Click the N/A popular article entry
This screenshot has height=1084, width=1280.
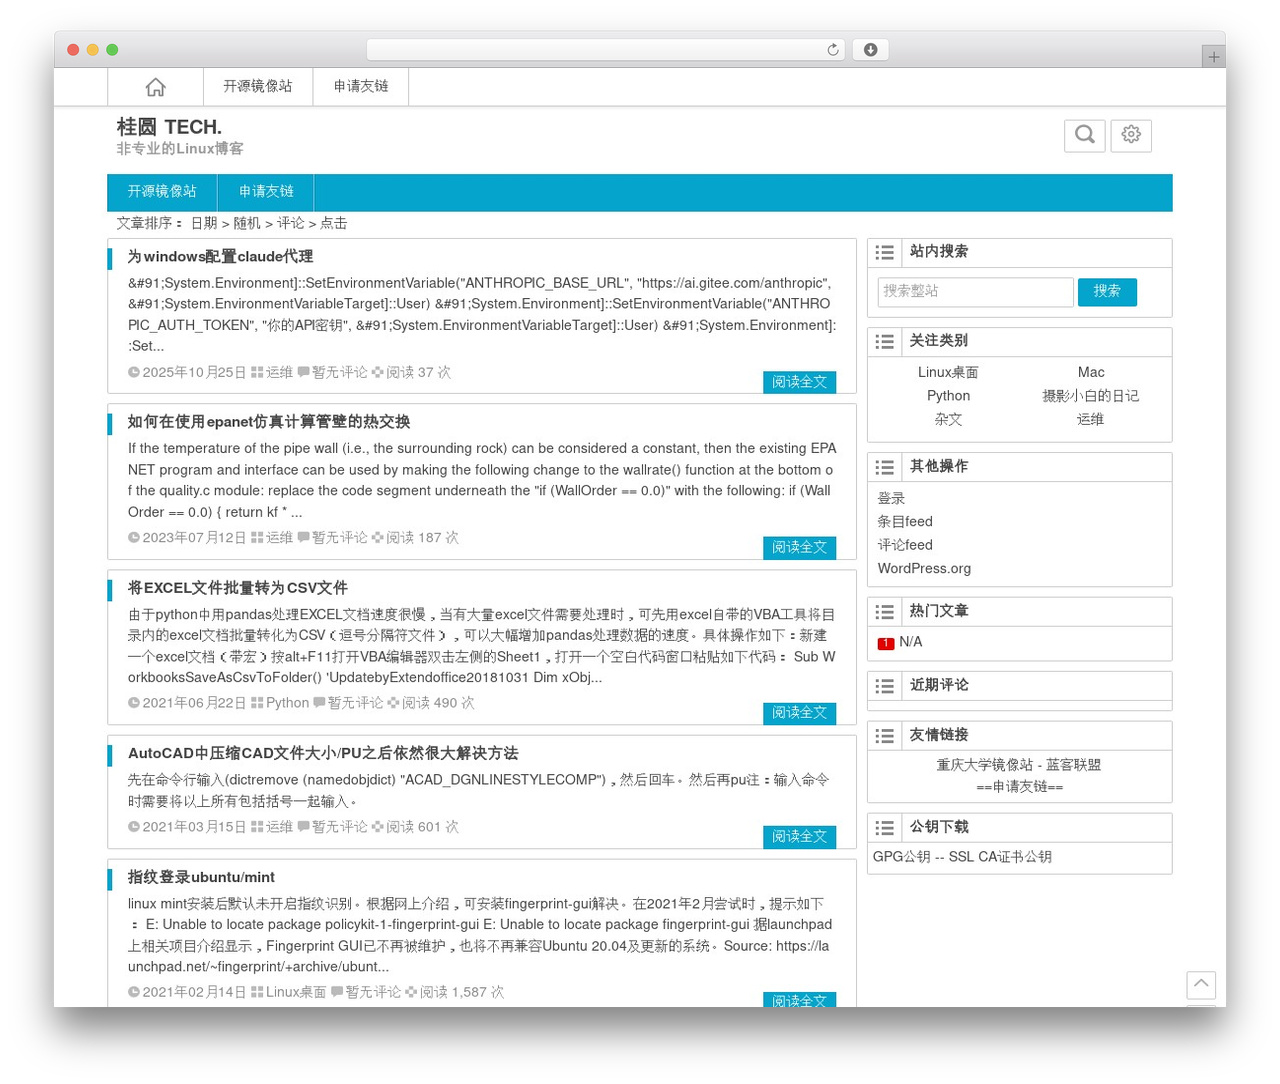point(911,642)
